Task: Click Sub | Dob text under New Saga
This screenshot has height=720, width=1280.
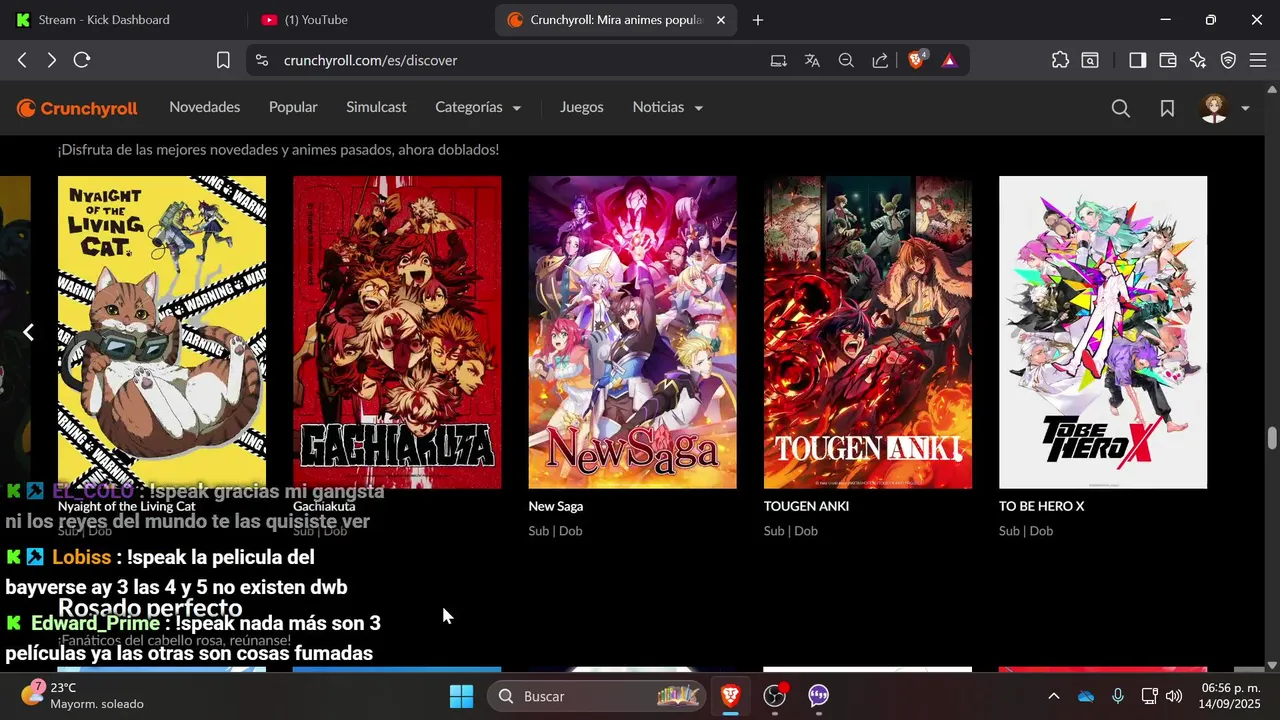Action: tap(555, 531)
